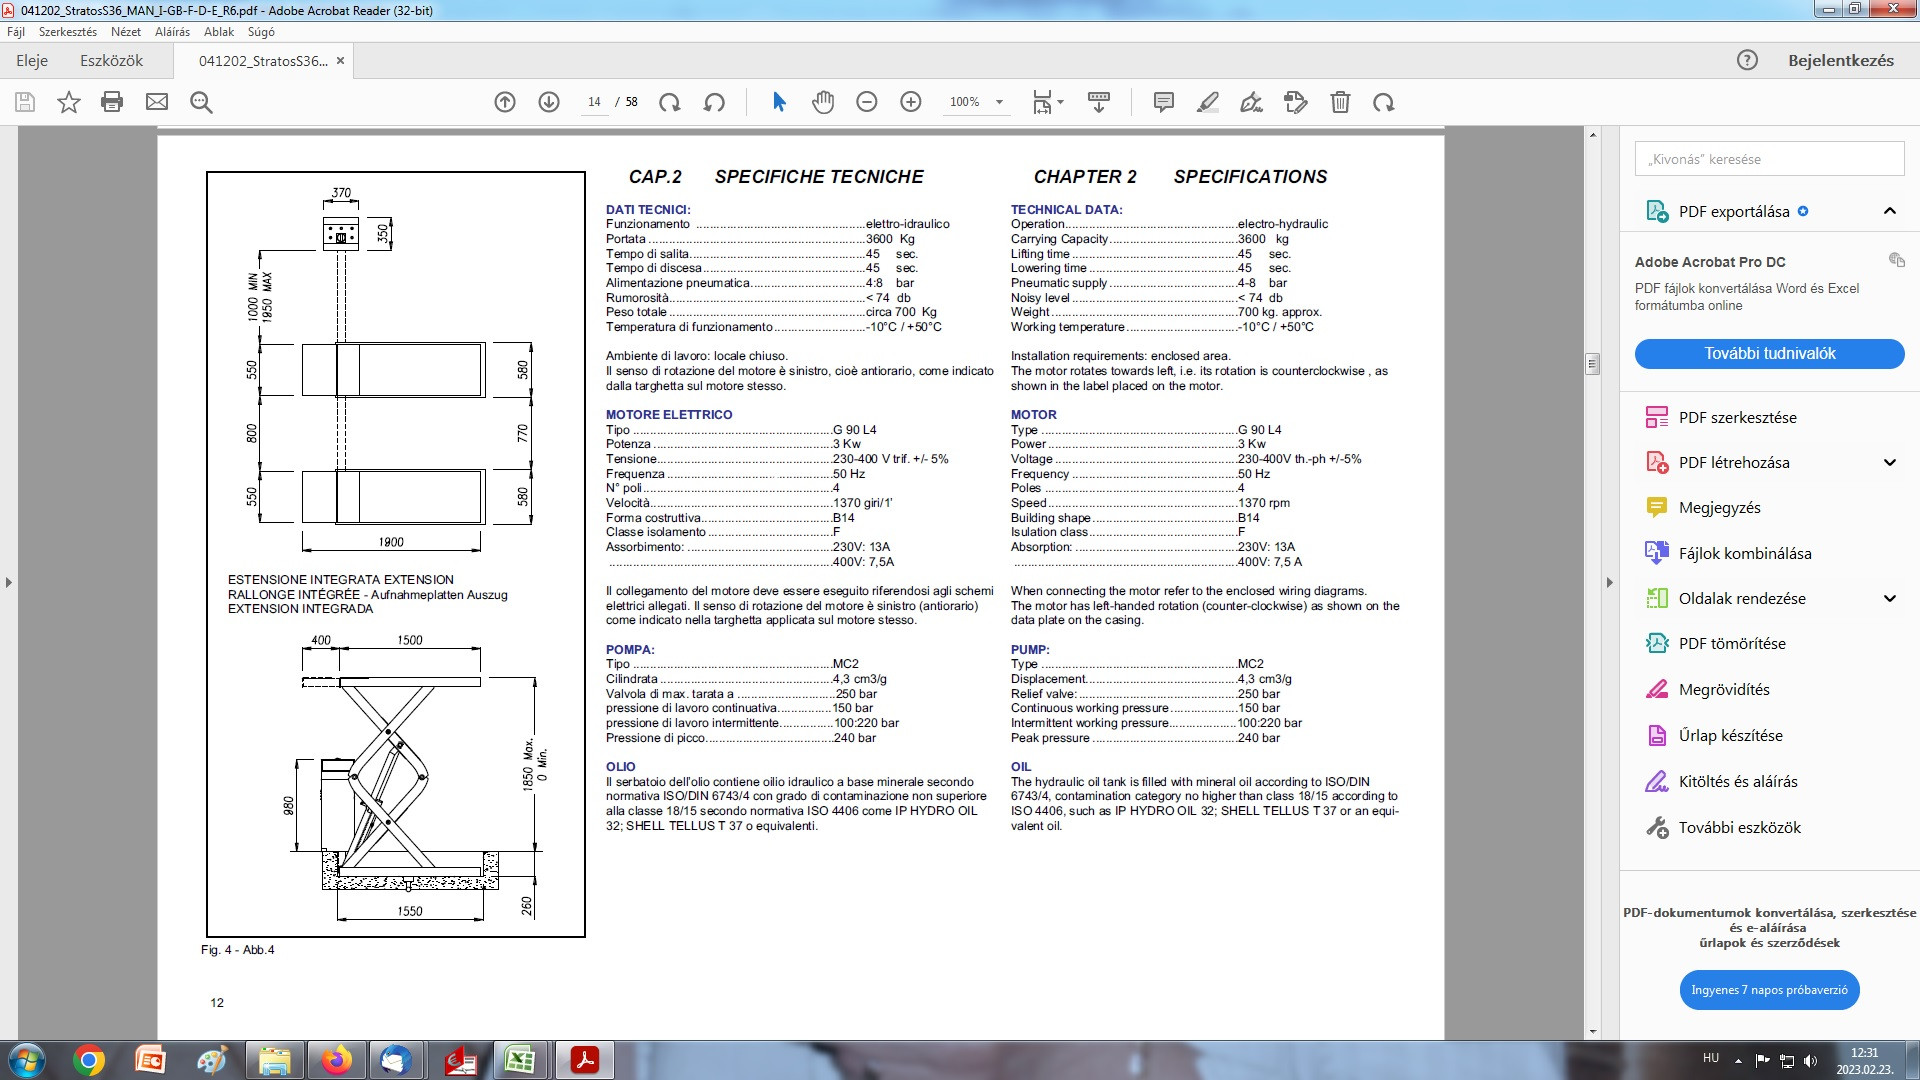Open the find text magnifier icon
This screenshot has width=1920, height=1080.
(201, 102)
